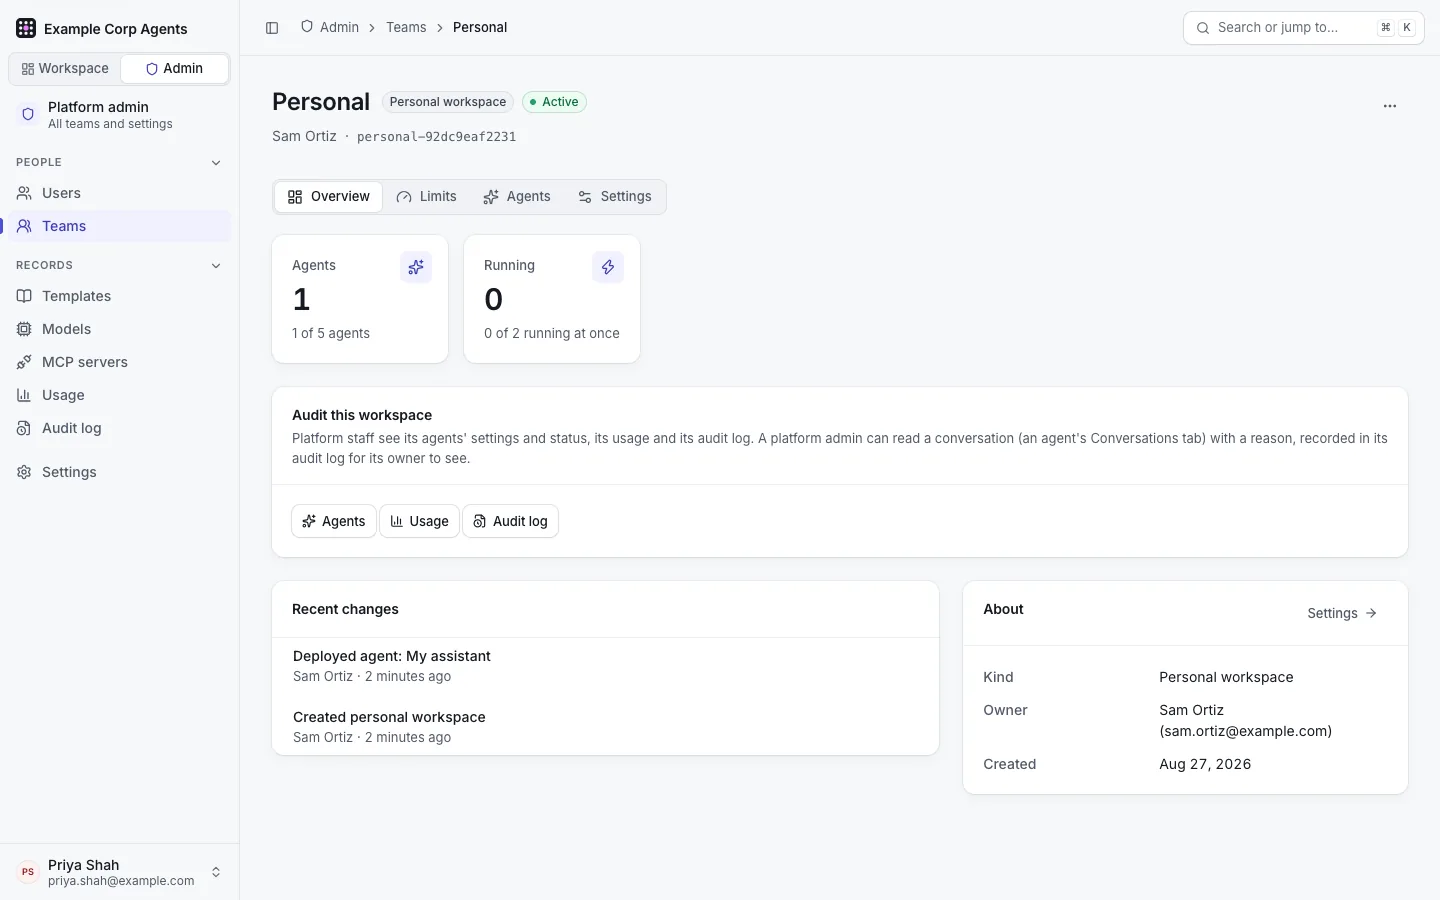Select the Overview tab

pyautogui.click(x=329, y=197)
